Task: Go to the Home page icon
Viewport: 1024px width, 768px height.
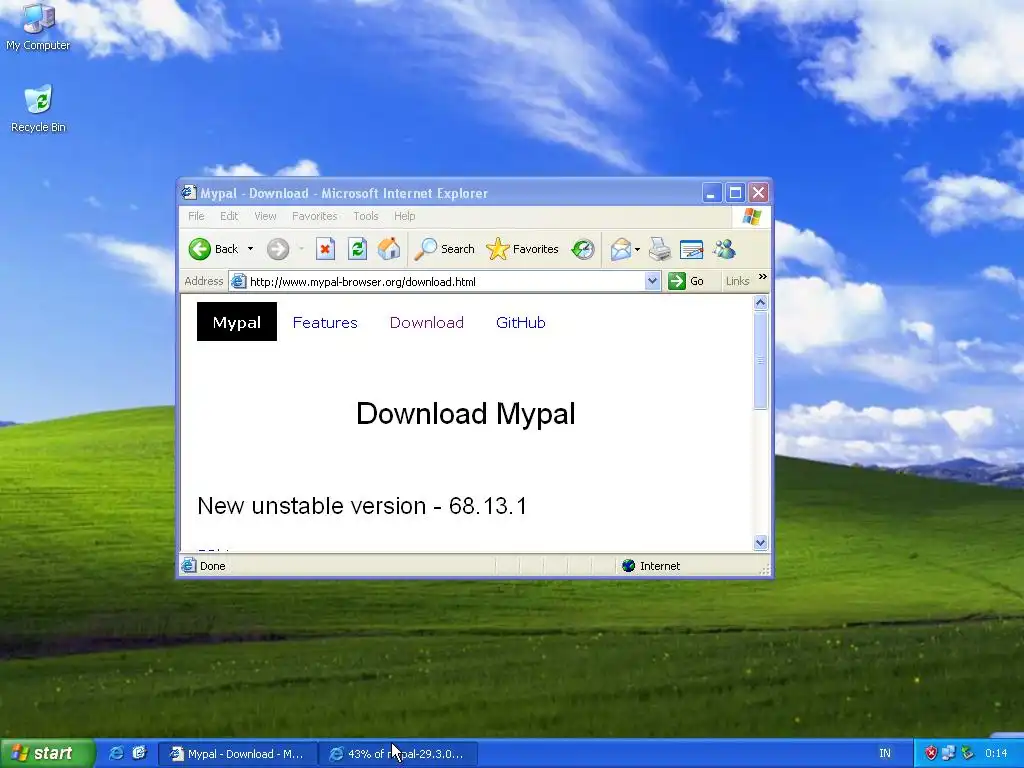Action: click(389, 249)
